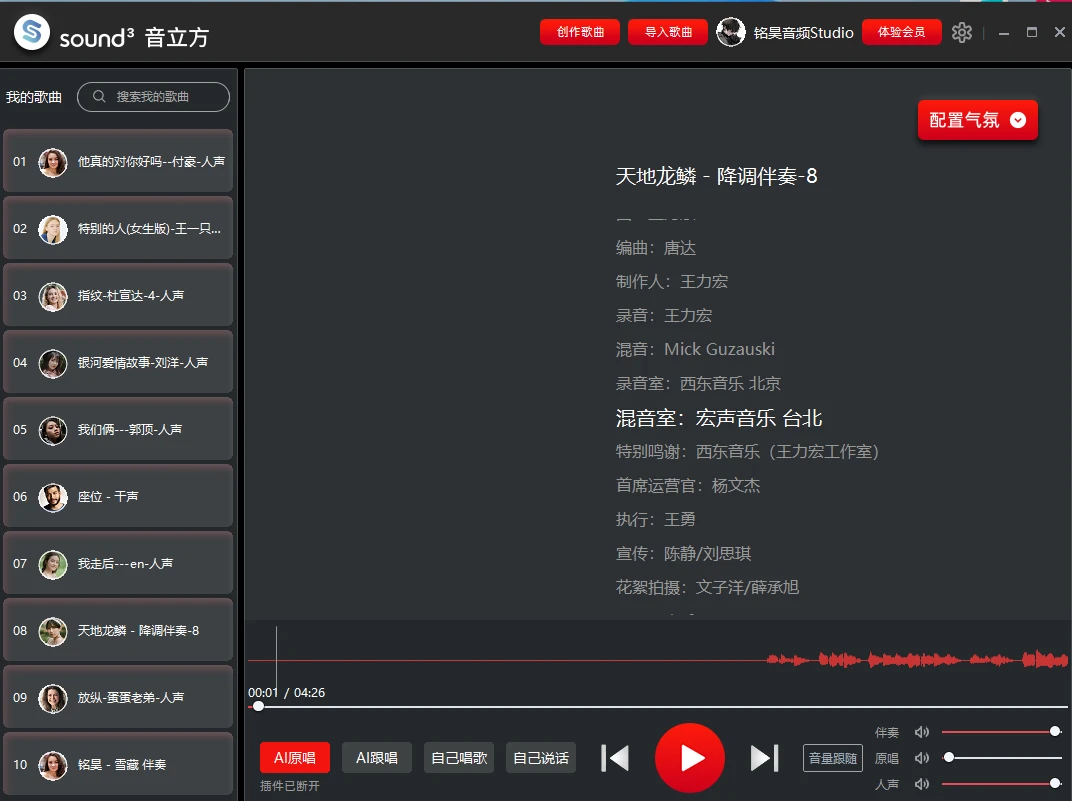Click the search magnifier icon
1072x801 pixels.
pyautogui.click(x=99, y=97)
